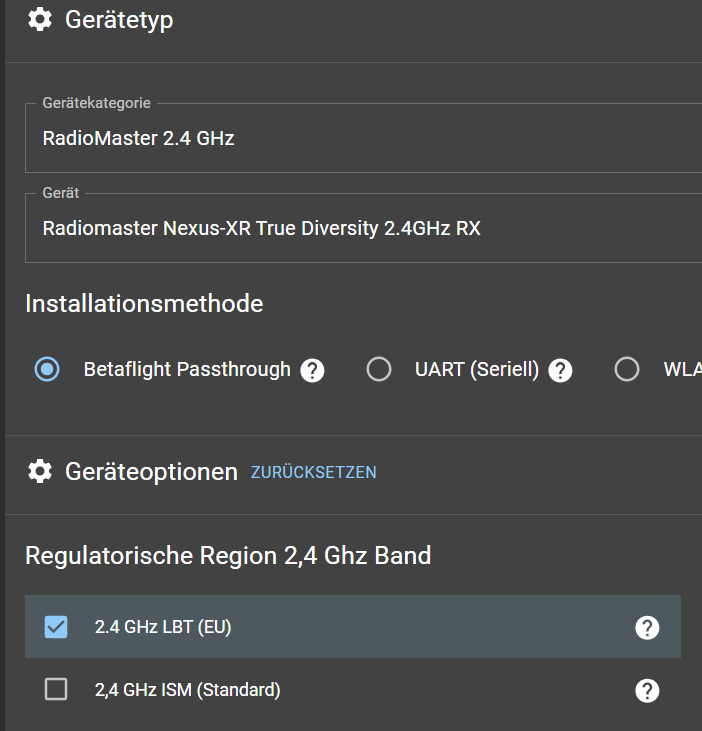The image size is (702, 731).
Task: Click the gear icon next to Gerätetyp
Action: [40, 19]
